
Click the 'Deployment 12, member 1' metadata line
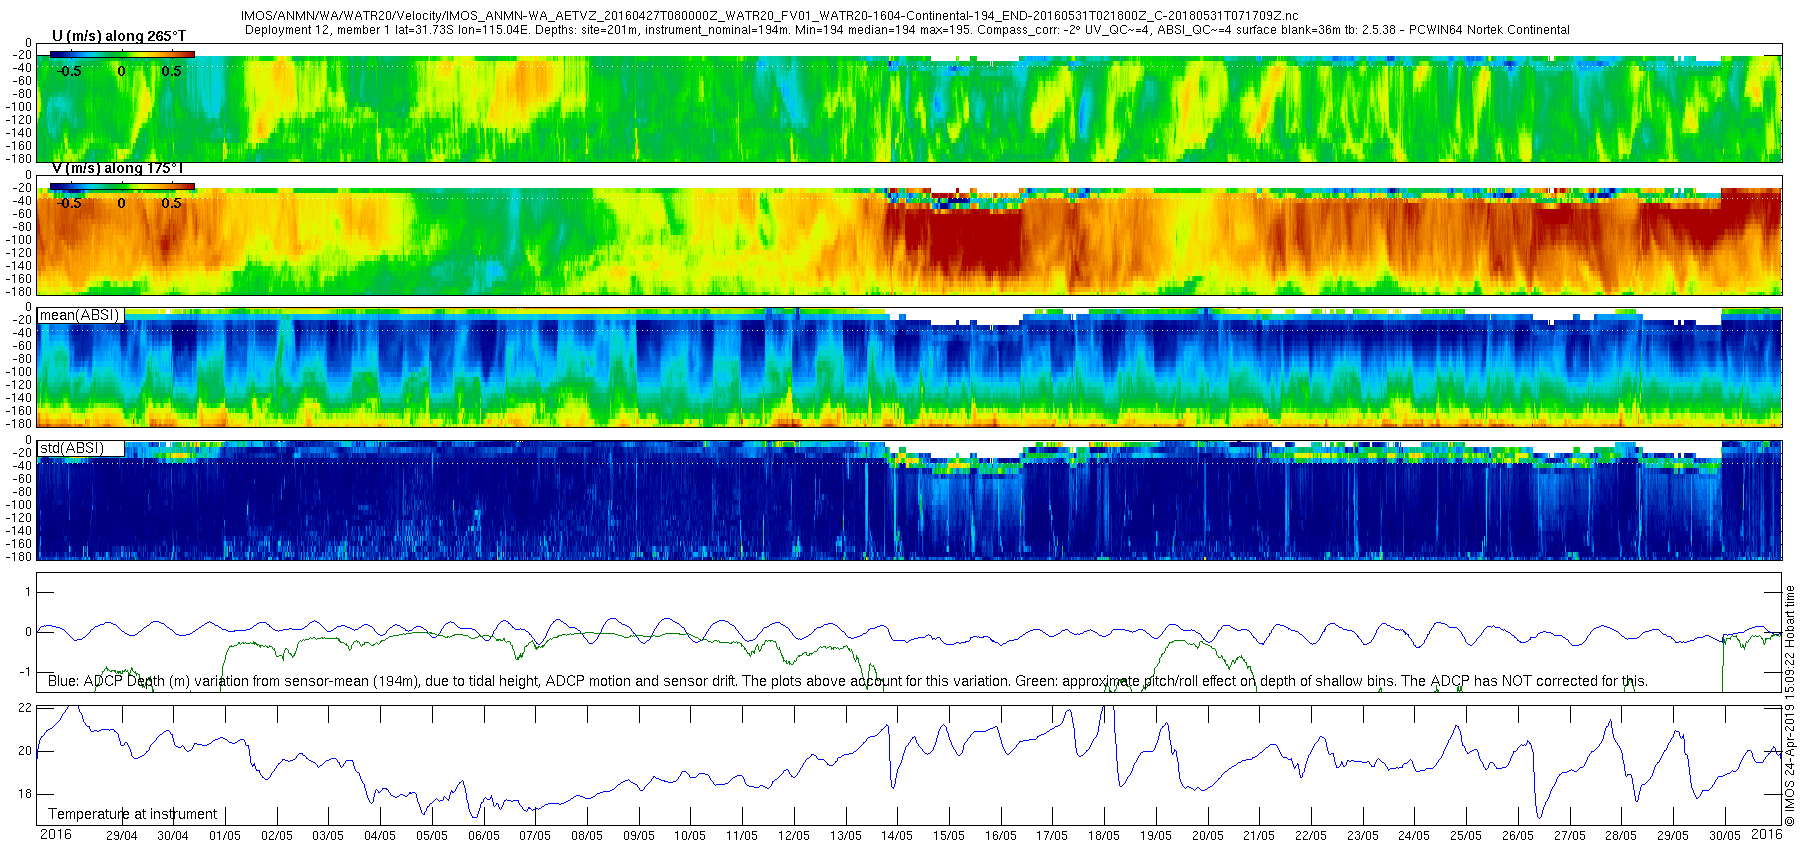coord(907,30)
